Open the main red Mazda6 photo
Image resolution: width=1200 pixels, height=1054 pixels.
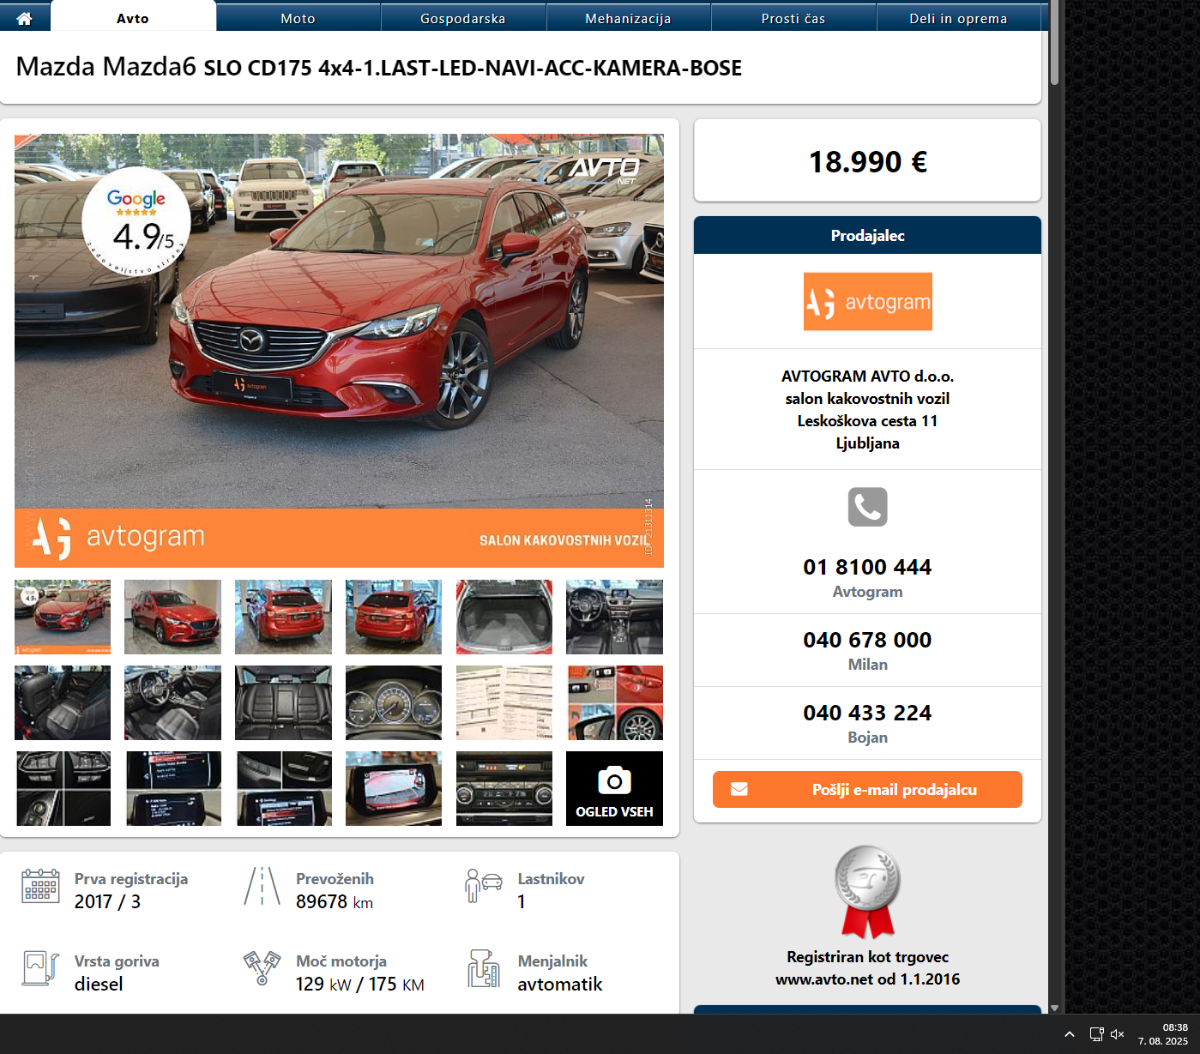click(x=339, y=350)
